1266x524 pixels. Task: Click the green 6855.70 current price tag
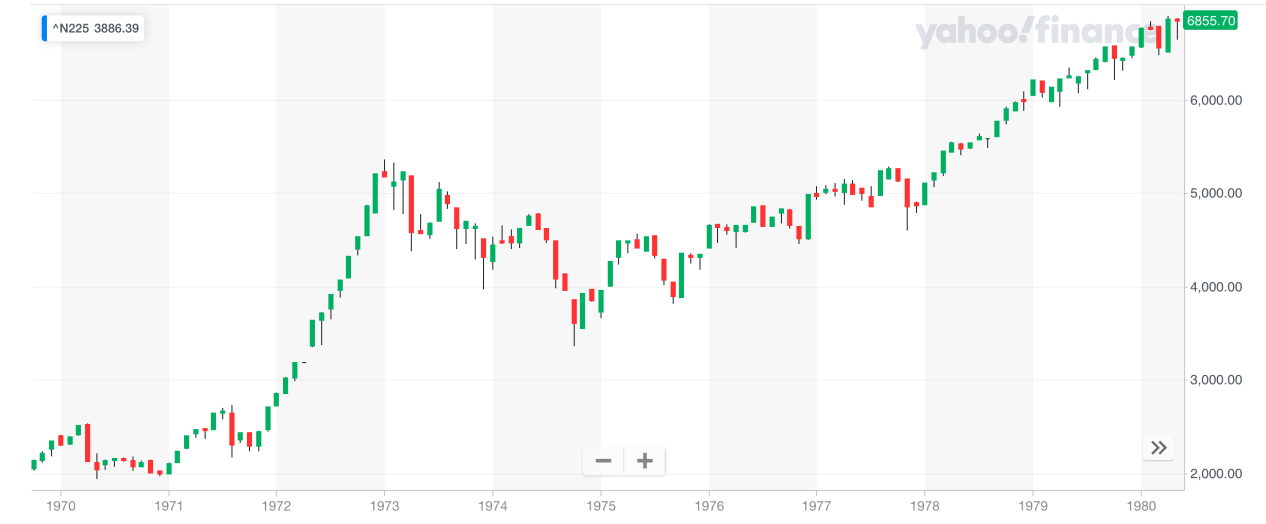point(1211,21)
